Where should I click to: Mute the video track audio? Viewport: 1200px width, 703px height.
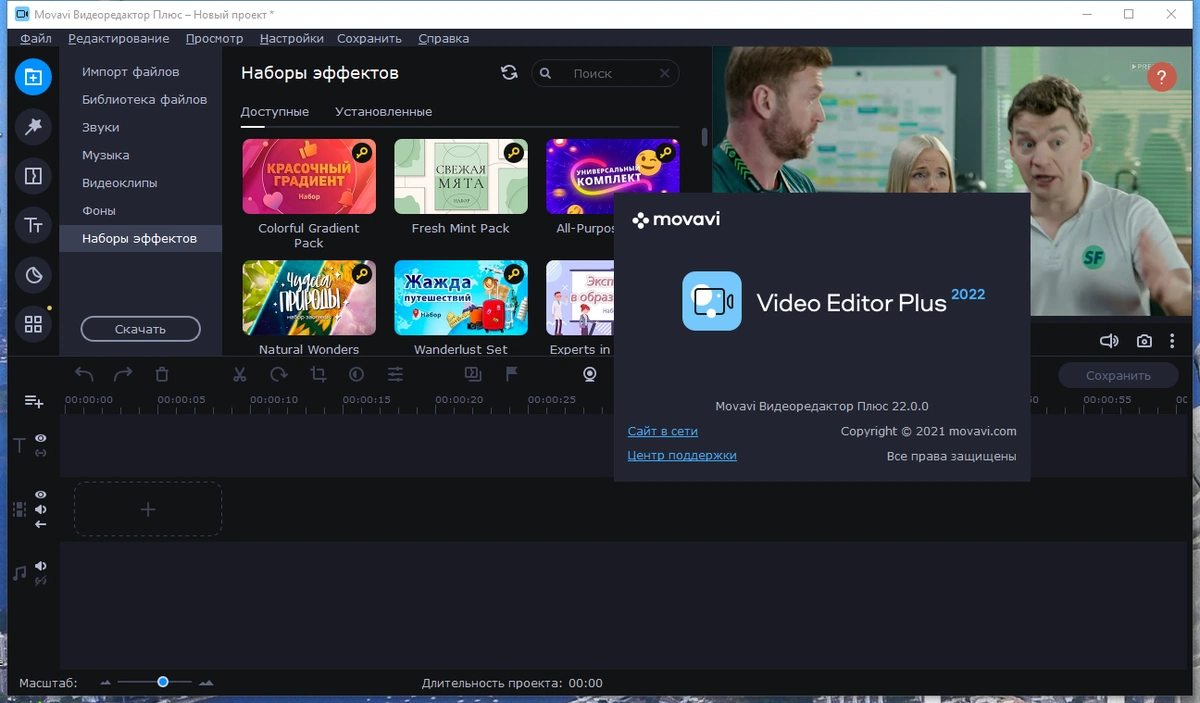click(41, 509)
